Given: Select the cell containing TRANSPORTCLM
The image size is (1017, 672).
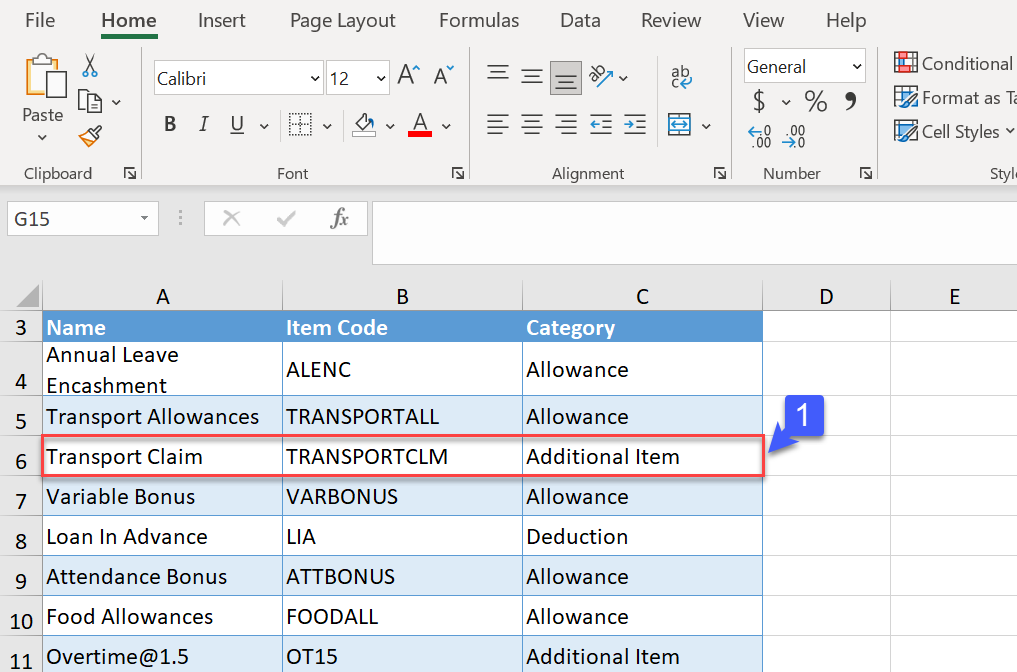Looking at the screenshot, I should click(x=402, y=457).
